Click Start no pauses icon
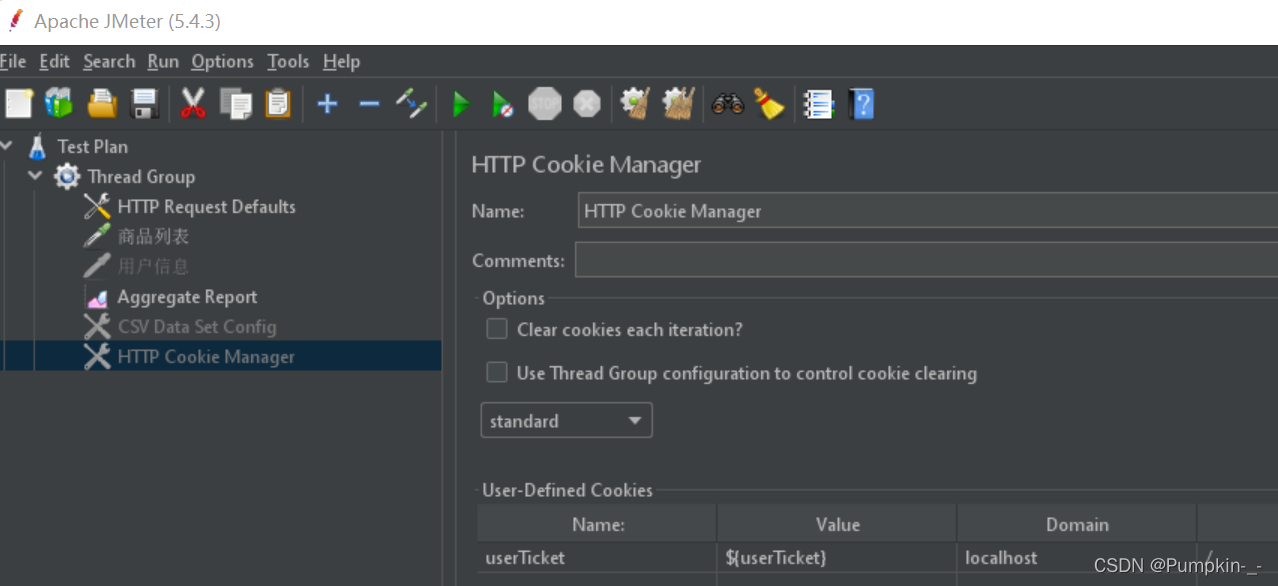 pos(502,103)
